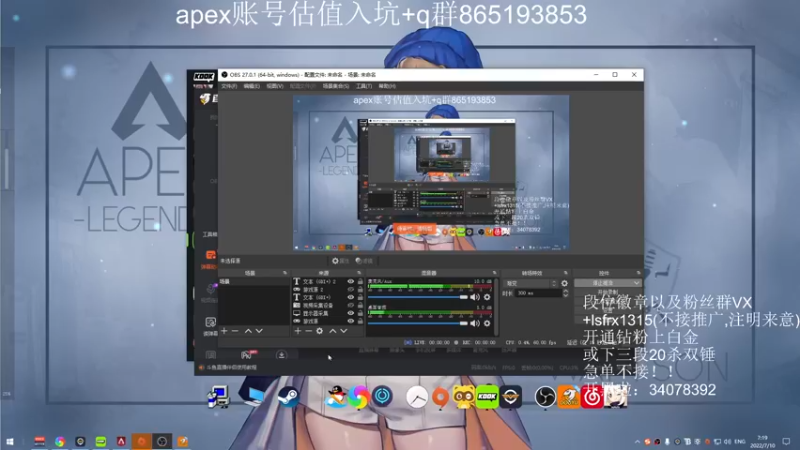
Task: Add a new scene with plus button
Action: click(224, 331)
